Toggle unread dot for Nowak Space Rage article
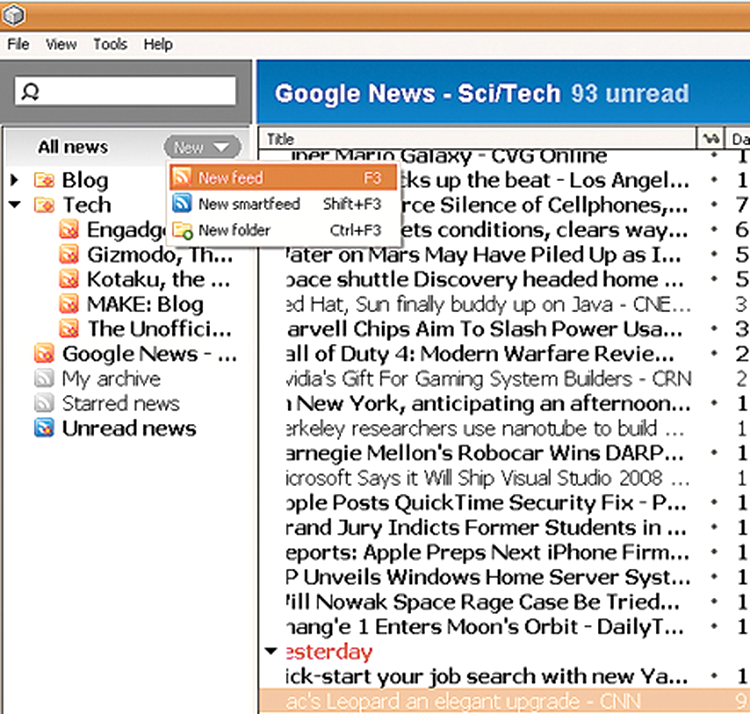This screenshot has height=714, width=750. pyautogui.click(x=714, y=601)
